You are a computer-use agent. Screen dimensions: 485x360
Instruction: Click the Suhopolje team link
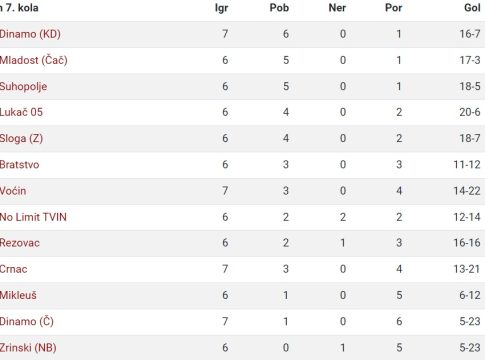point(23,87)
